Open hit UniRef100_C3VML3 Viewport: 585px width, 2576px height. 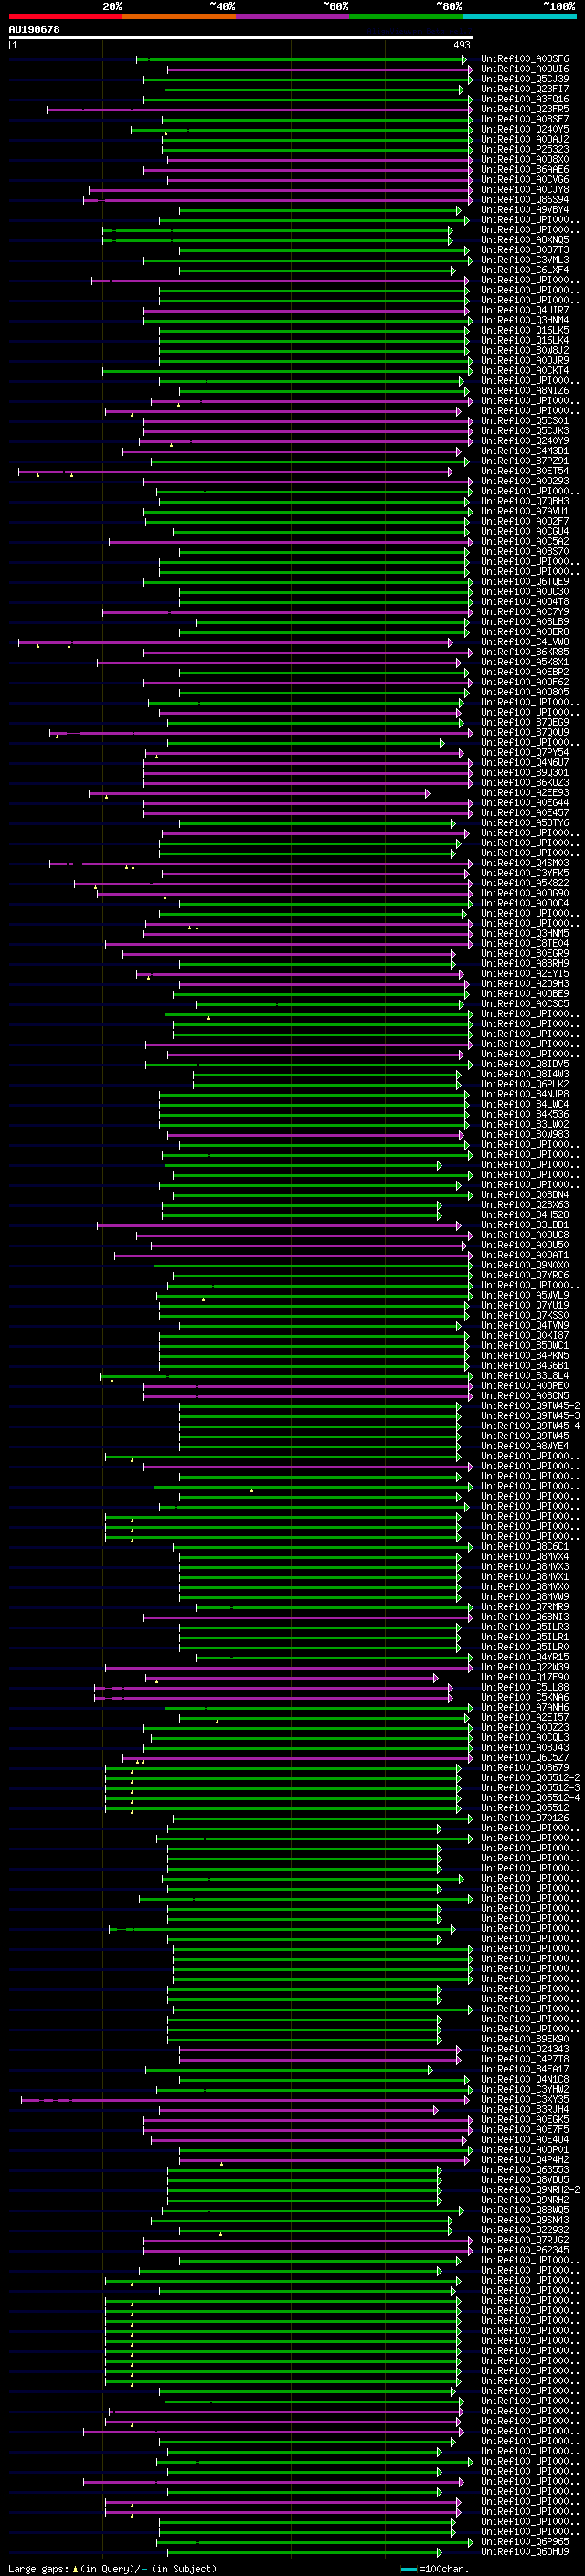[x=525, y=260]
